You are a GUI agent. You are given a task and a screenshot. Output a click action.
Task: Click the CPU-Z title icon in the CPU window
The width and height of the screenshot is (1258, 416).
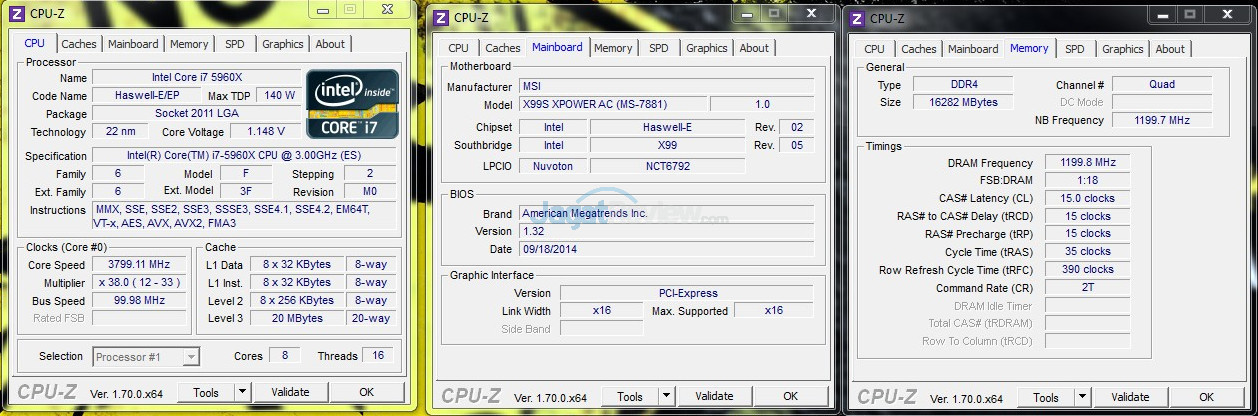click(17, 13)
